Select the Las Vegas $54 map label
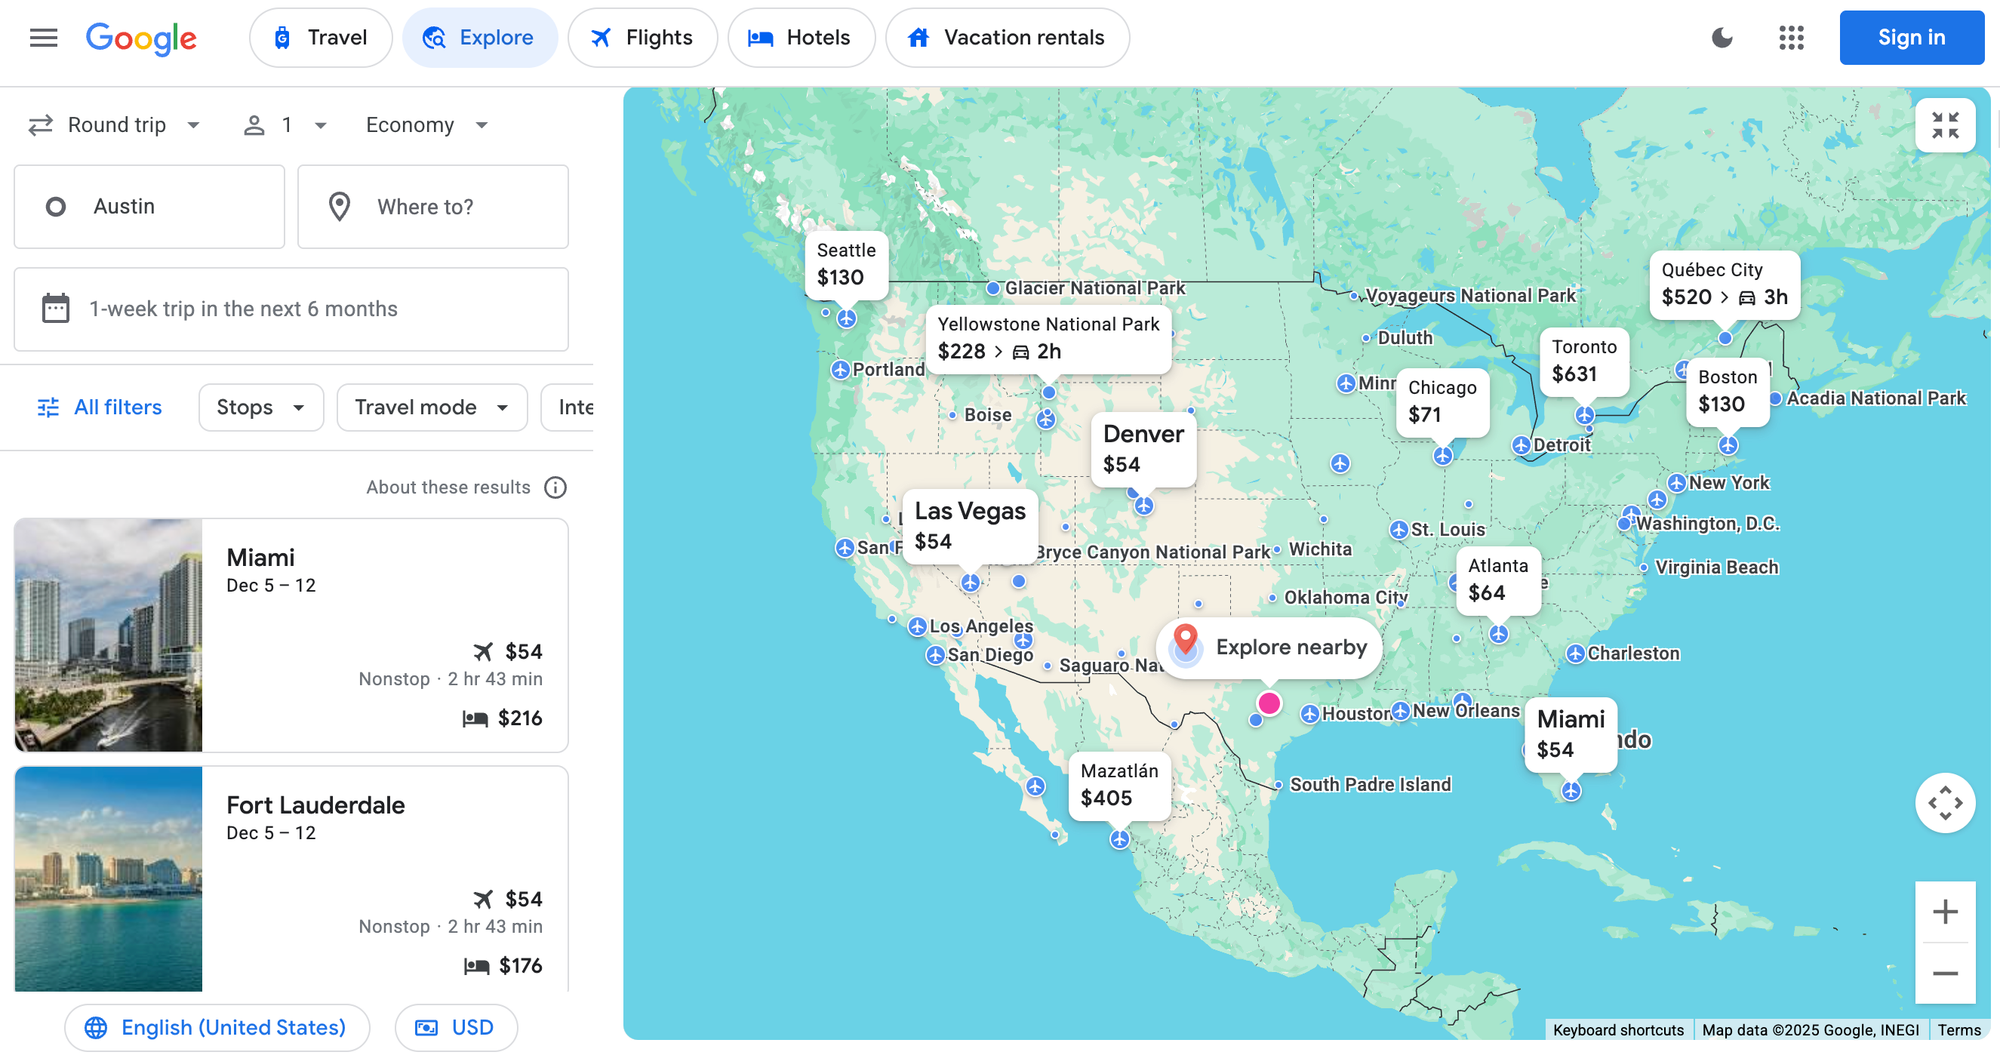Image resolution: width=2000 pixels, height=1058 pixels. point(969,526)
